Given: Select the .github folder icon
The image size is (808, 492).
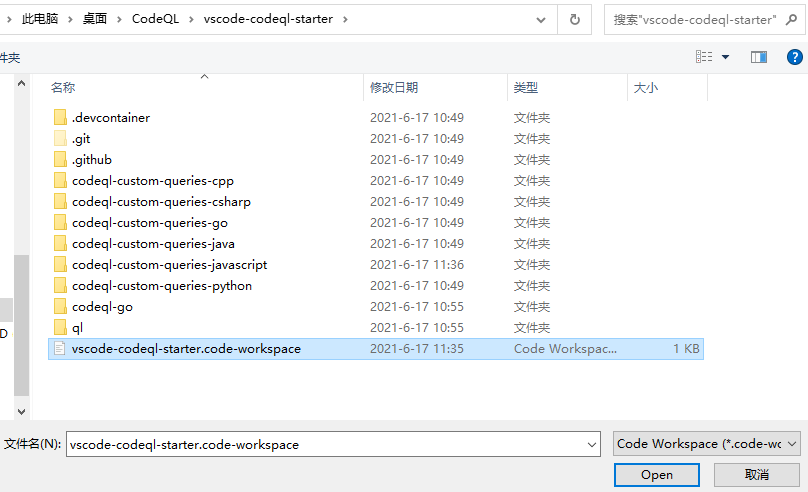Looking at the screenshot, I should coord(60,160).
